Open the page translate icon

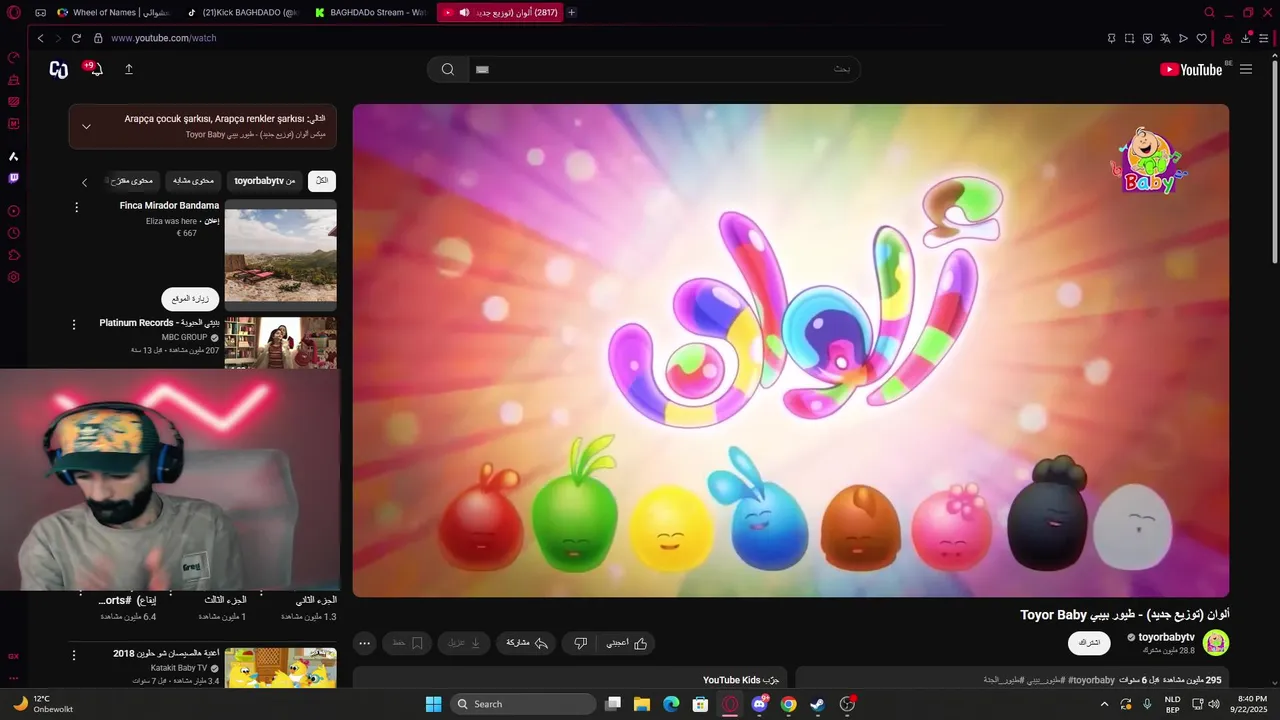tap(1165, 38)
